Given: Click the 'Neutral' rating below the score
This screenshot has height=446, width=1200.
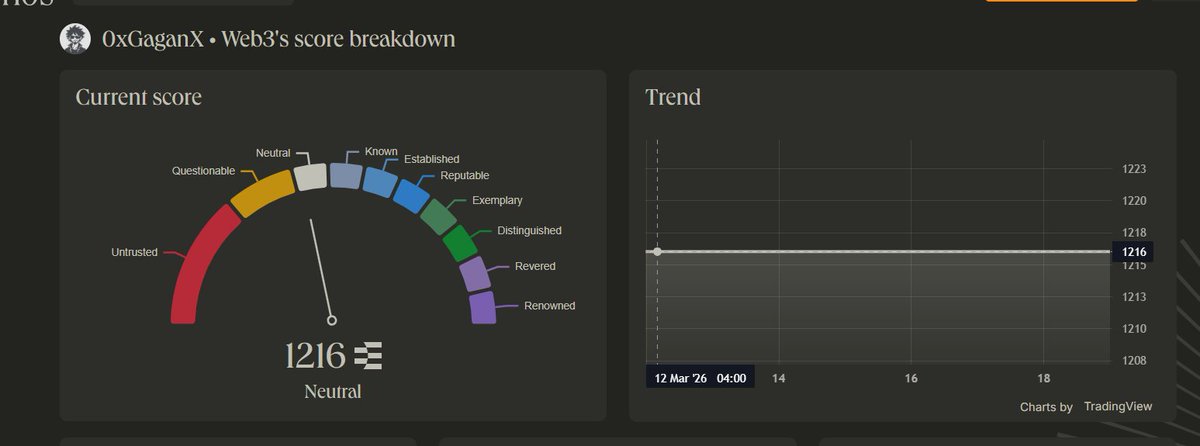Looking at the screenshot, I should [x=333, y=391].
